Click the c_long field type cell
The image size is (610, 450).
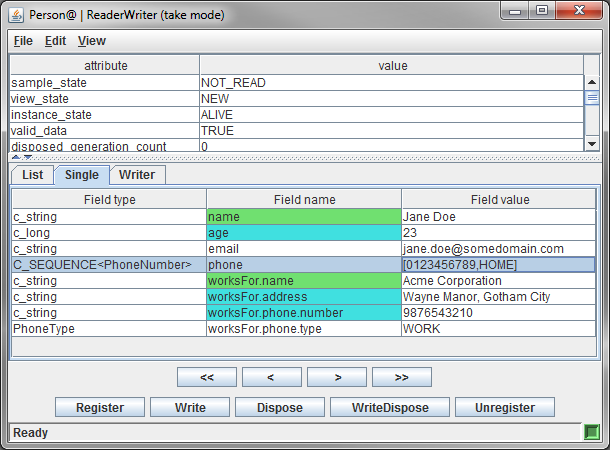[x=109, y=233]
